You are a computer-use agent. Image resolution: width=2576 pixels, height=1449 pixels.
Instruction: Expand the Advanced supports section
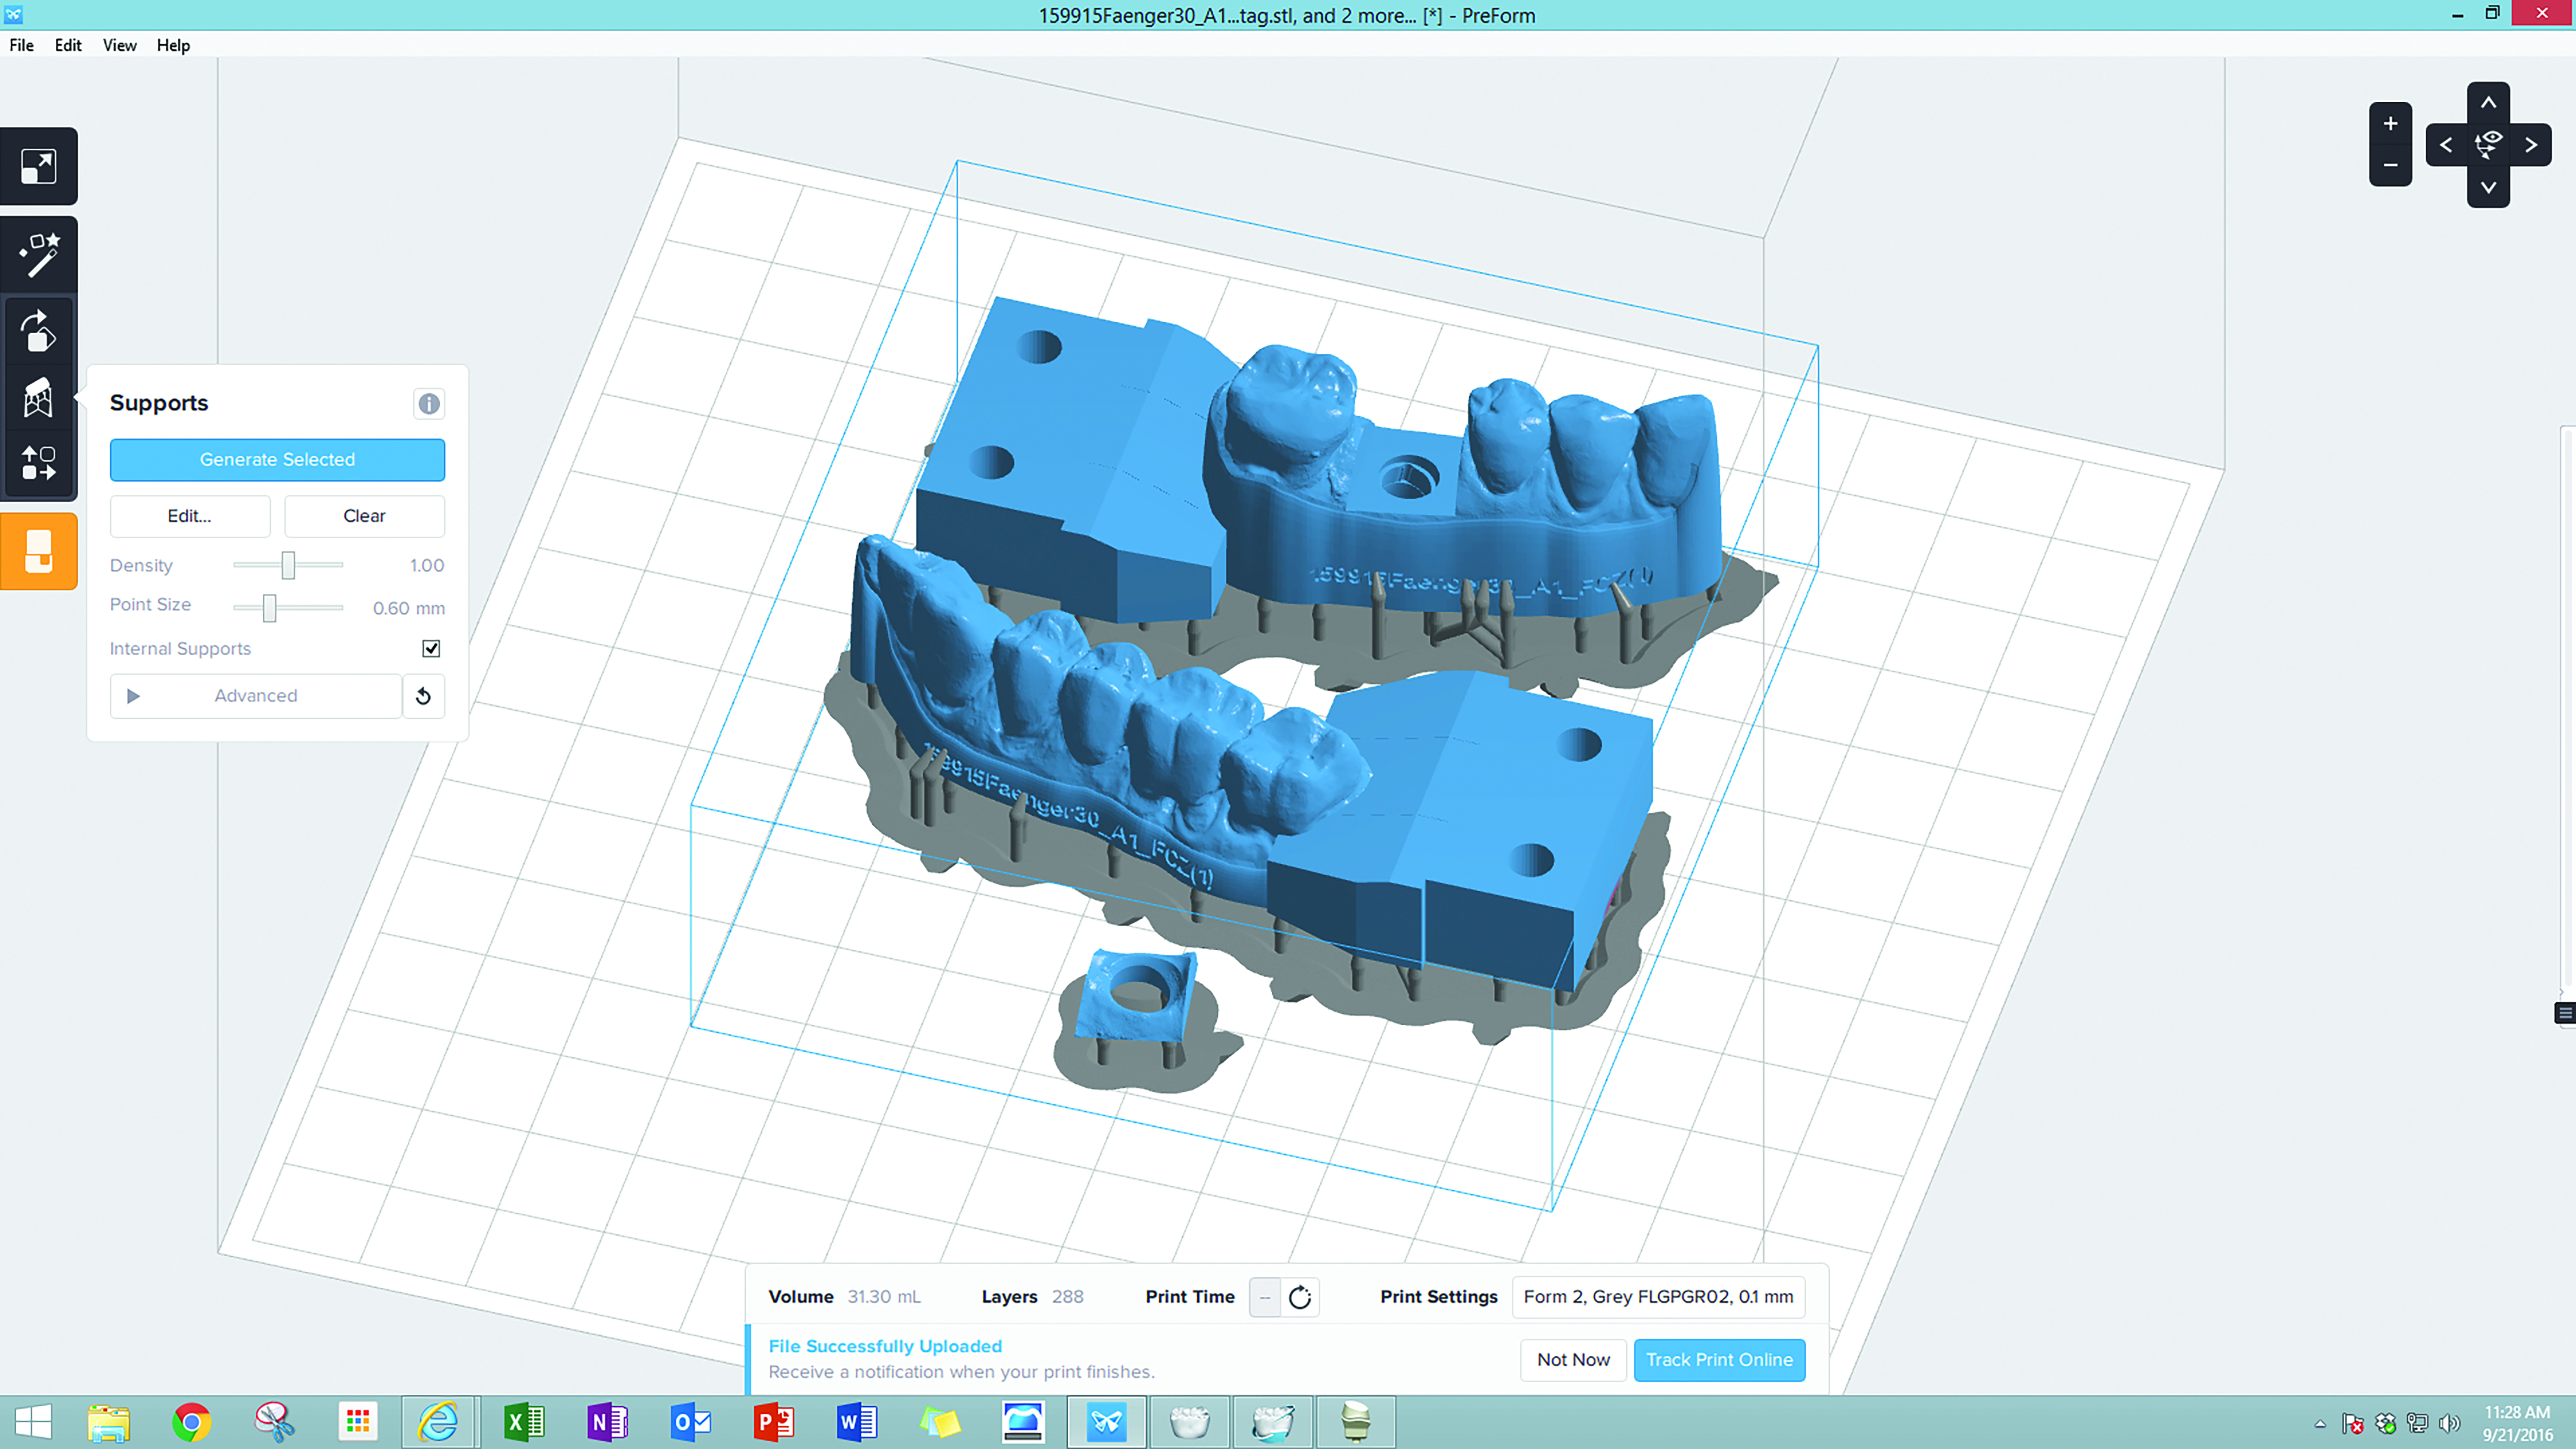click(255, 696)
